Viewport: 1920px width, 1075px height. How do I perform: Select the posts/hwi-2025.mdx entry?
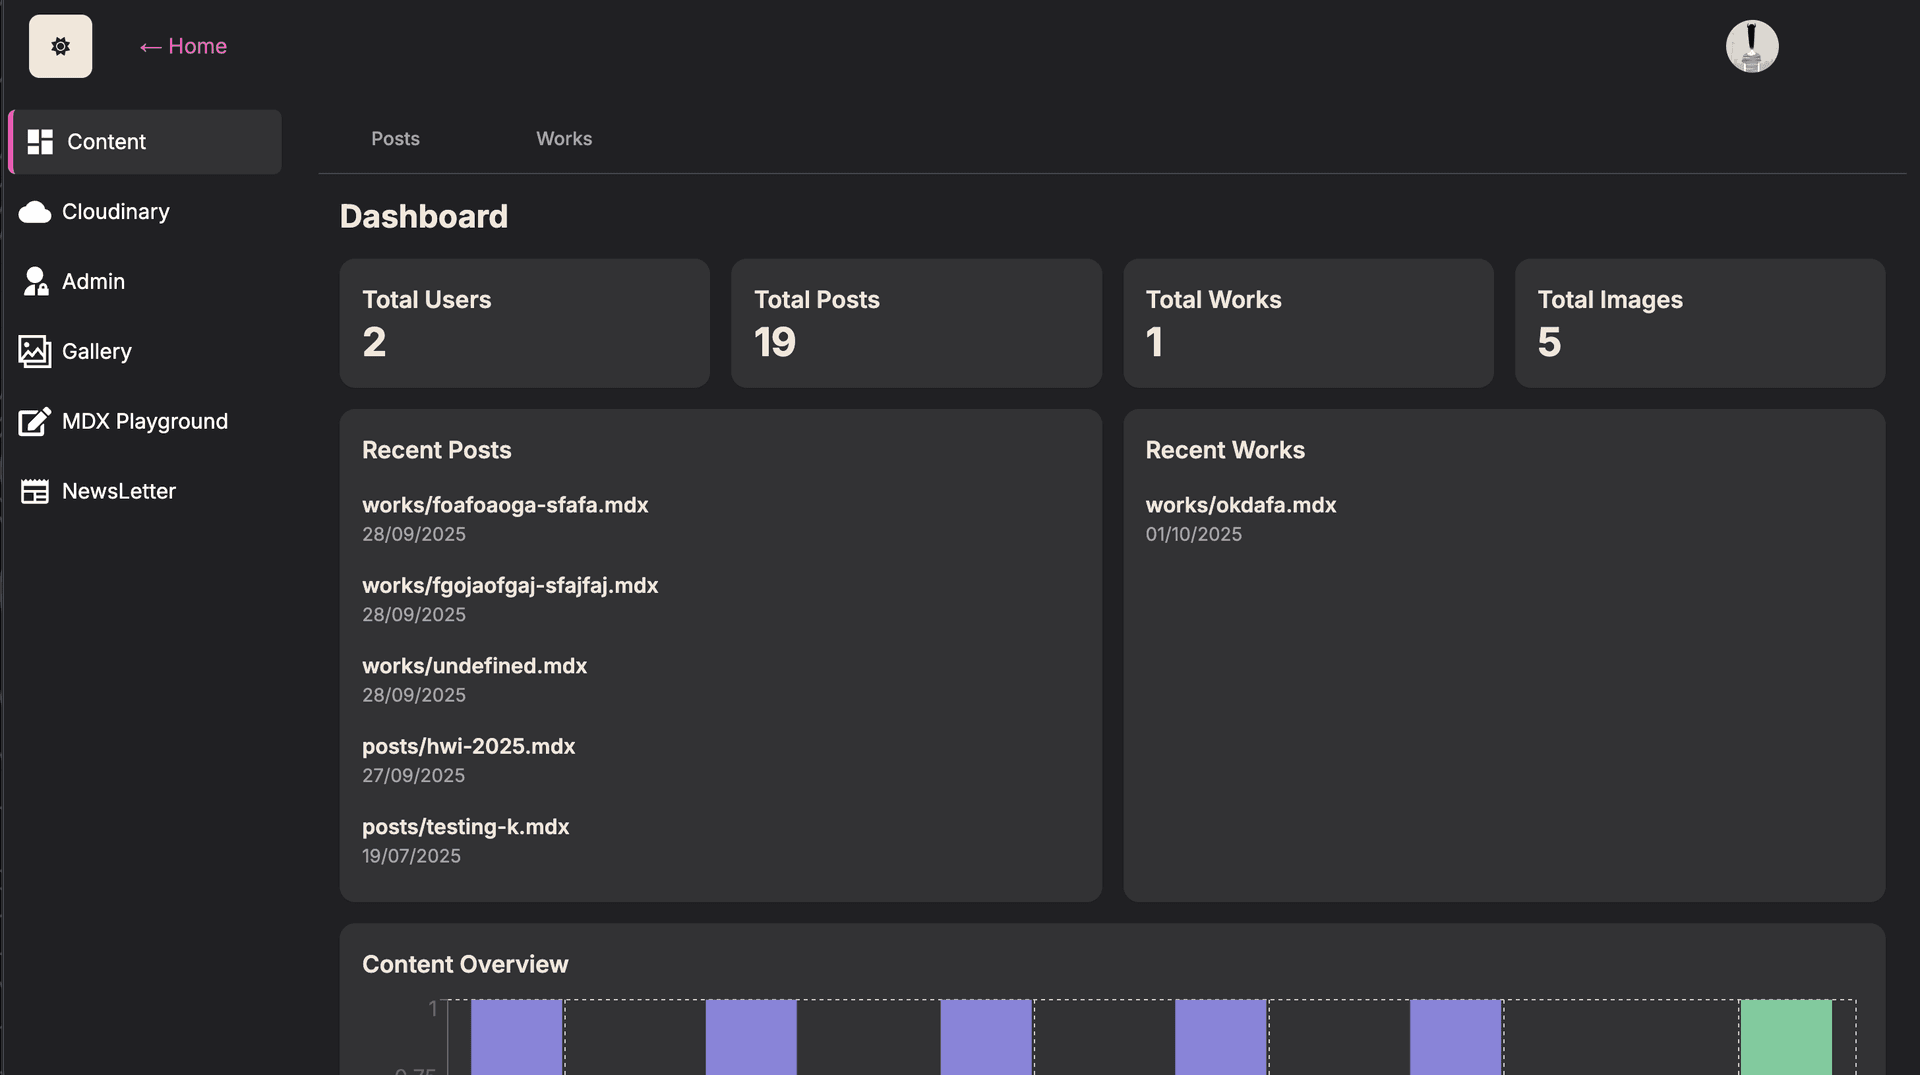point(468,747)
